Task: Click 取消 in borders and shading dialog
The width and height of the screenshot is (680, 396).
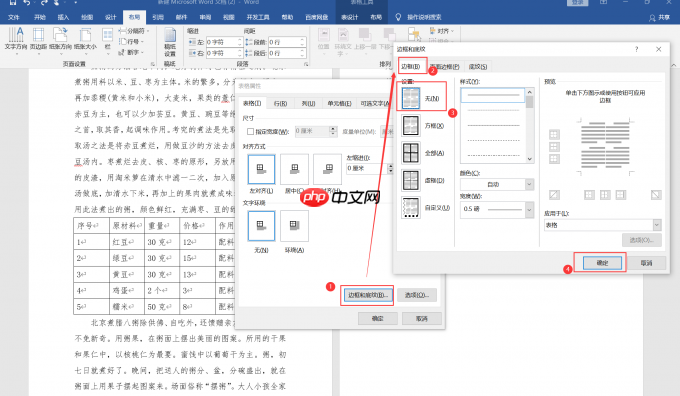Action: click(x=646, y=263)
